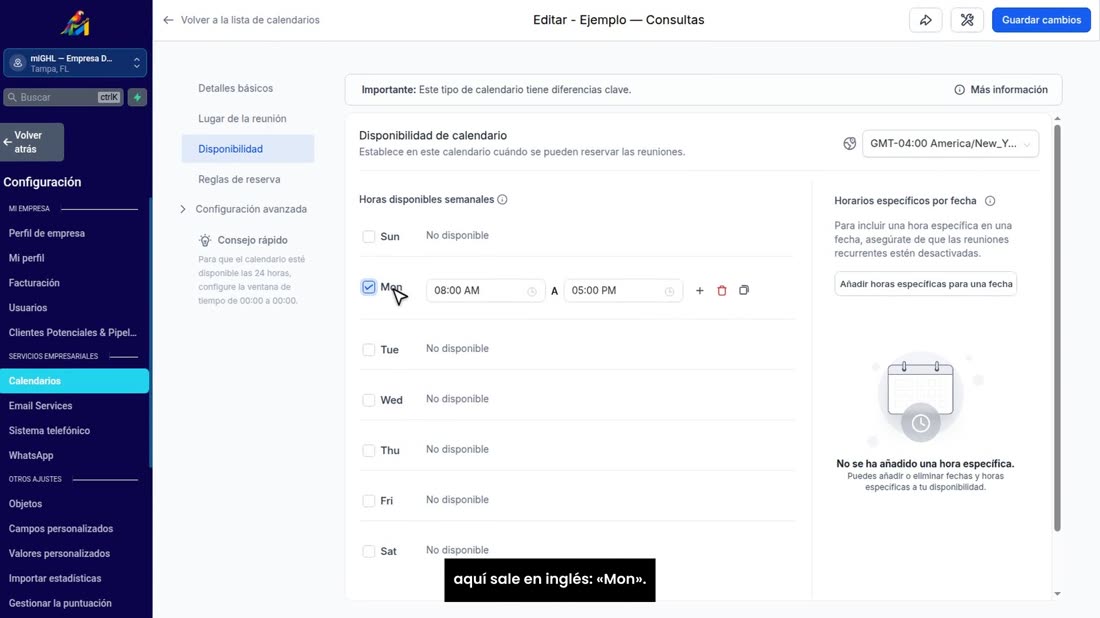Click the Buscar search field
Image resolution: width=1100 pixels, height=618 pixels.
point(63,98)
